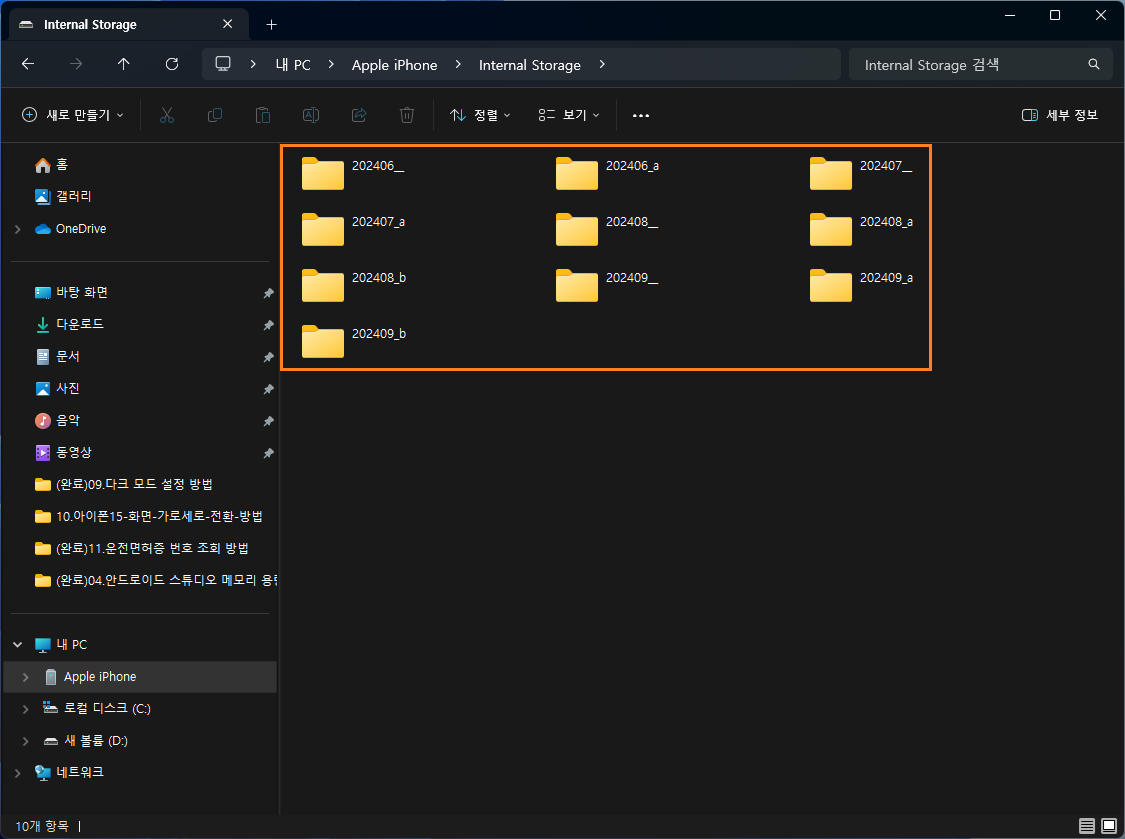Click 내 PC in the address bar

coord(293,65)
